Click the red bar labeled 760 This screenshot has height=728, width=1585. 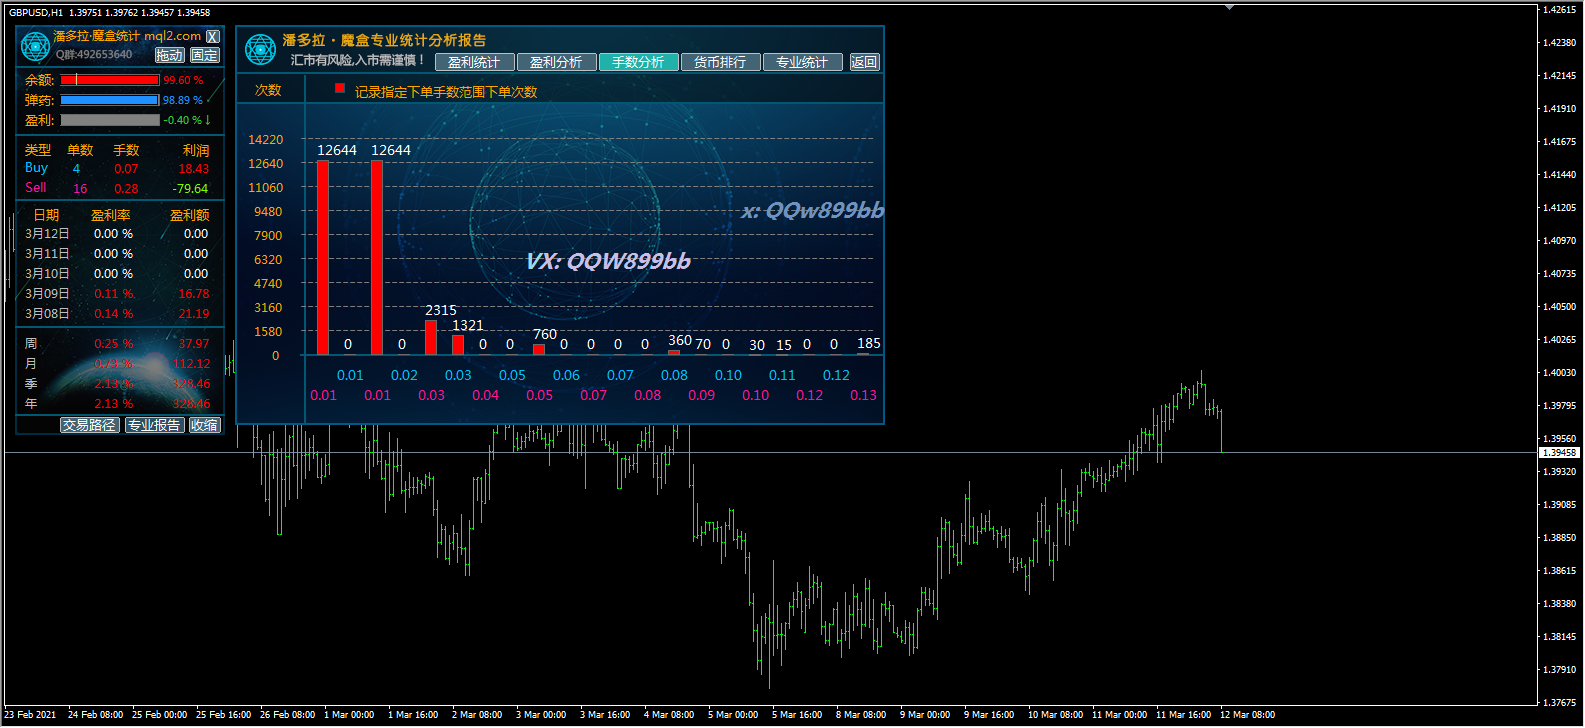coord(539,349)
